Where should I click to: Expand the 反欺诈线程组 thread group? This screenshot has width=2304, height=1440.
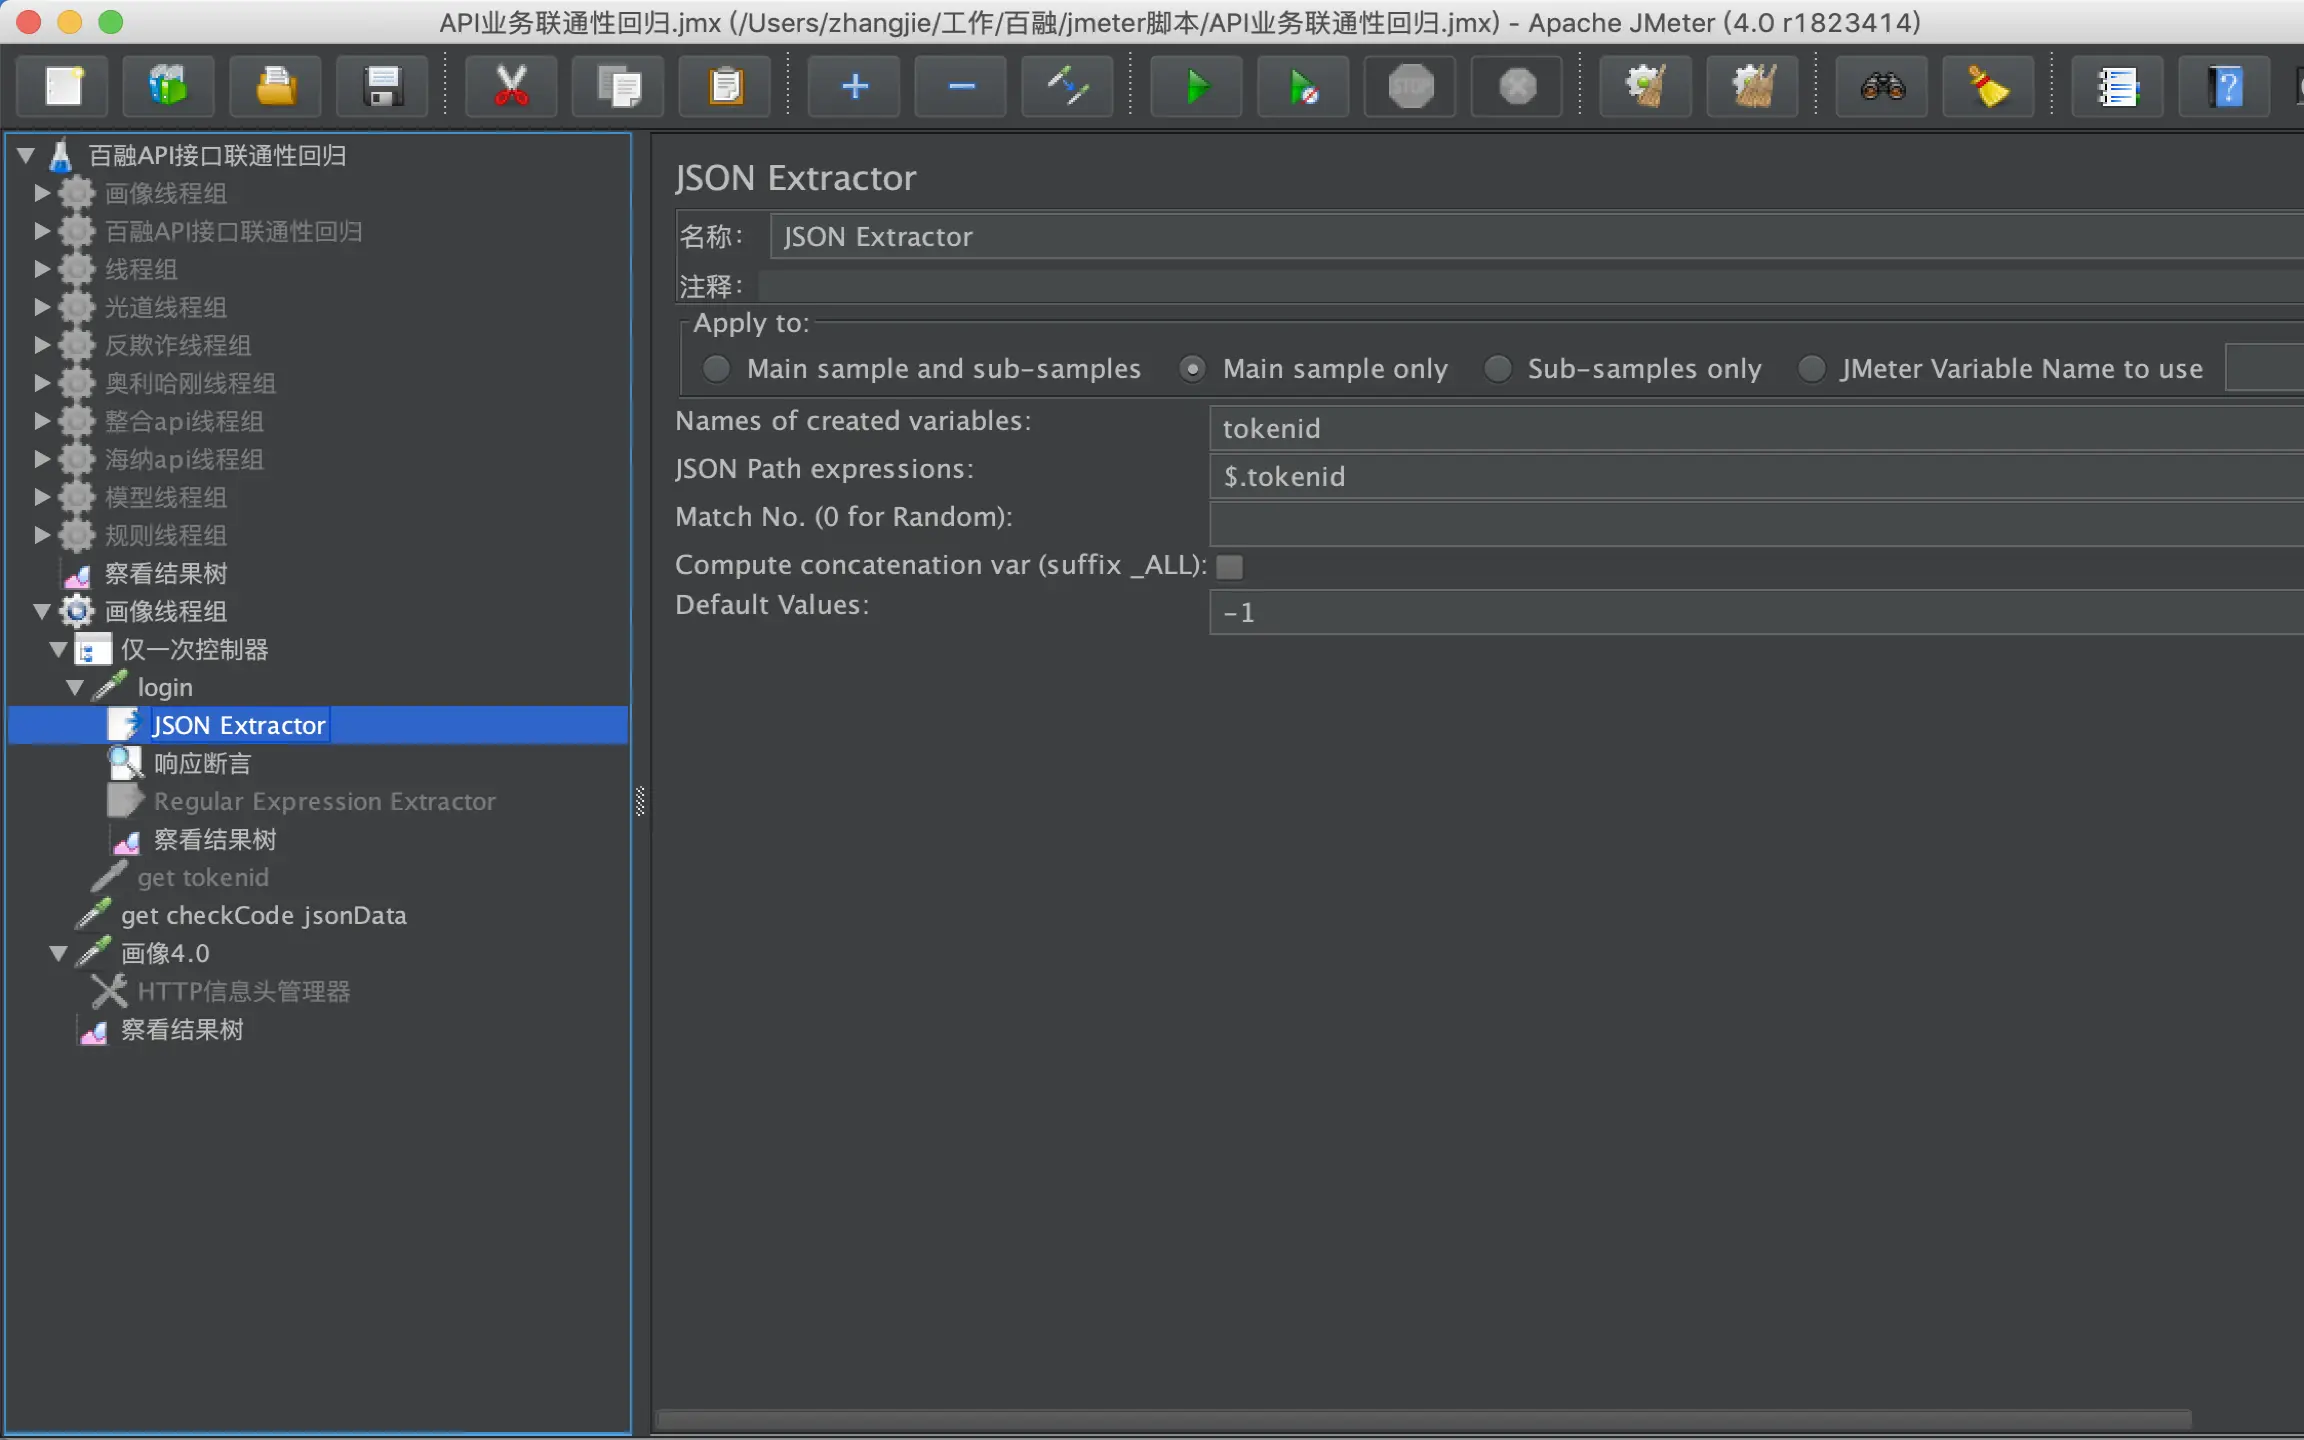tap(42, 346)
